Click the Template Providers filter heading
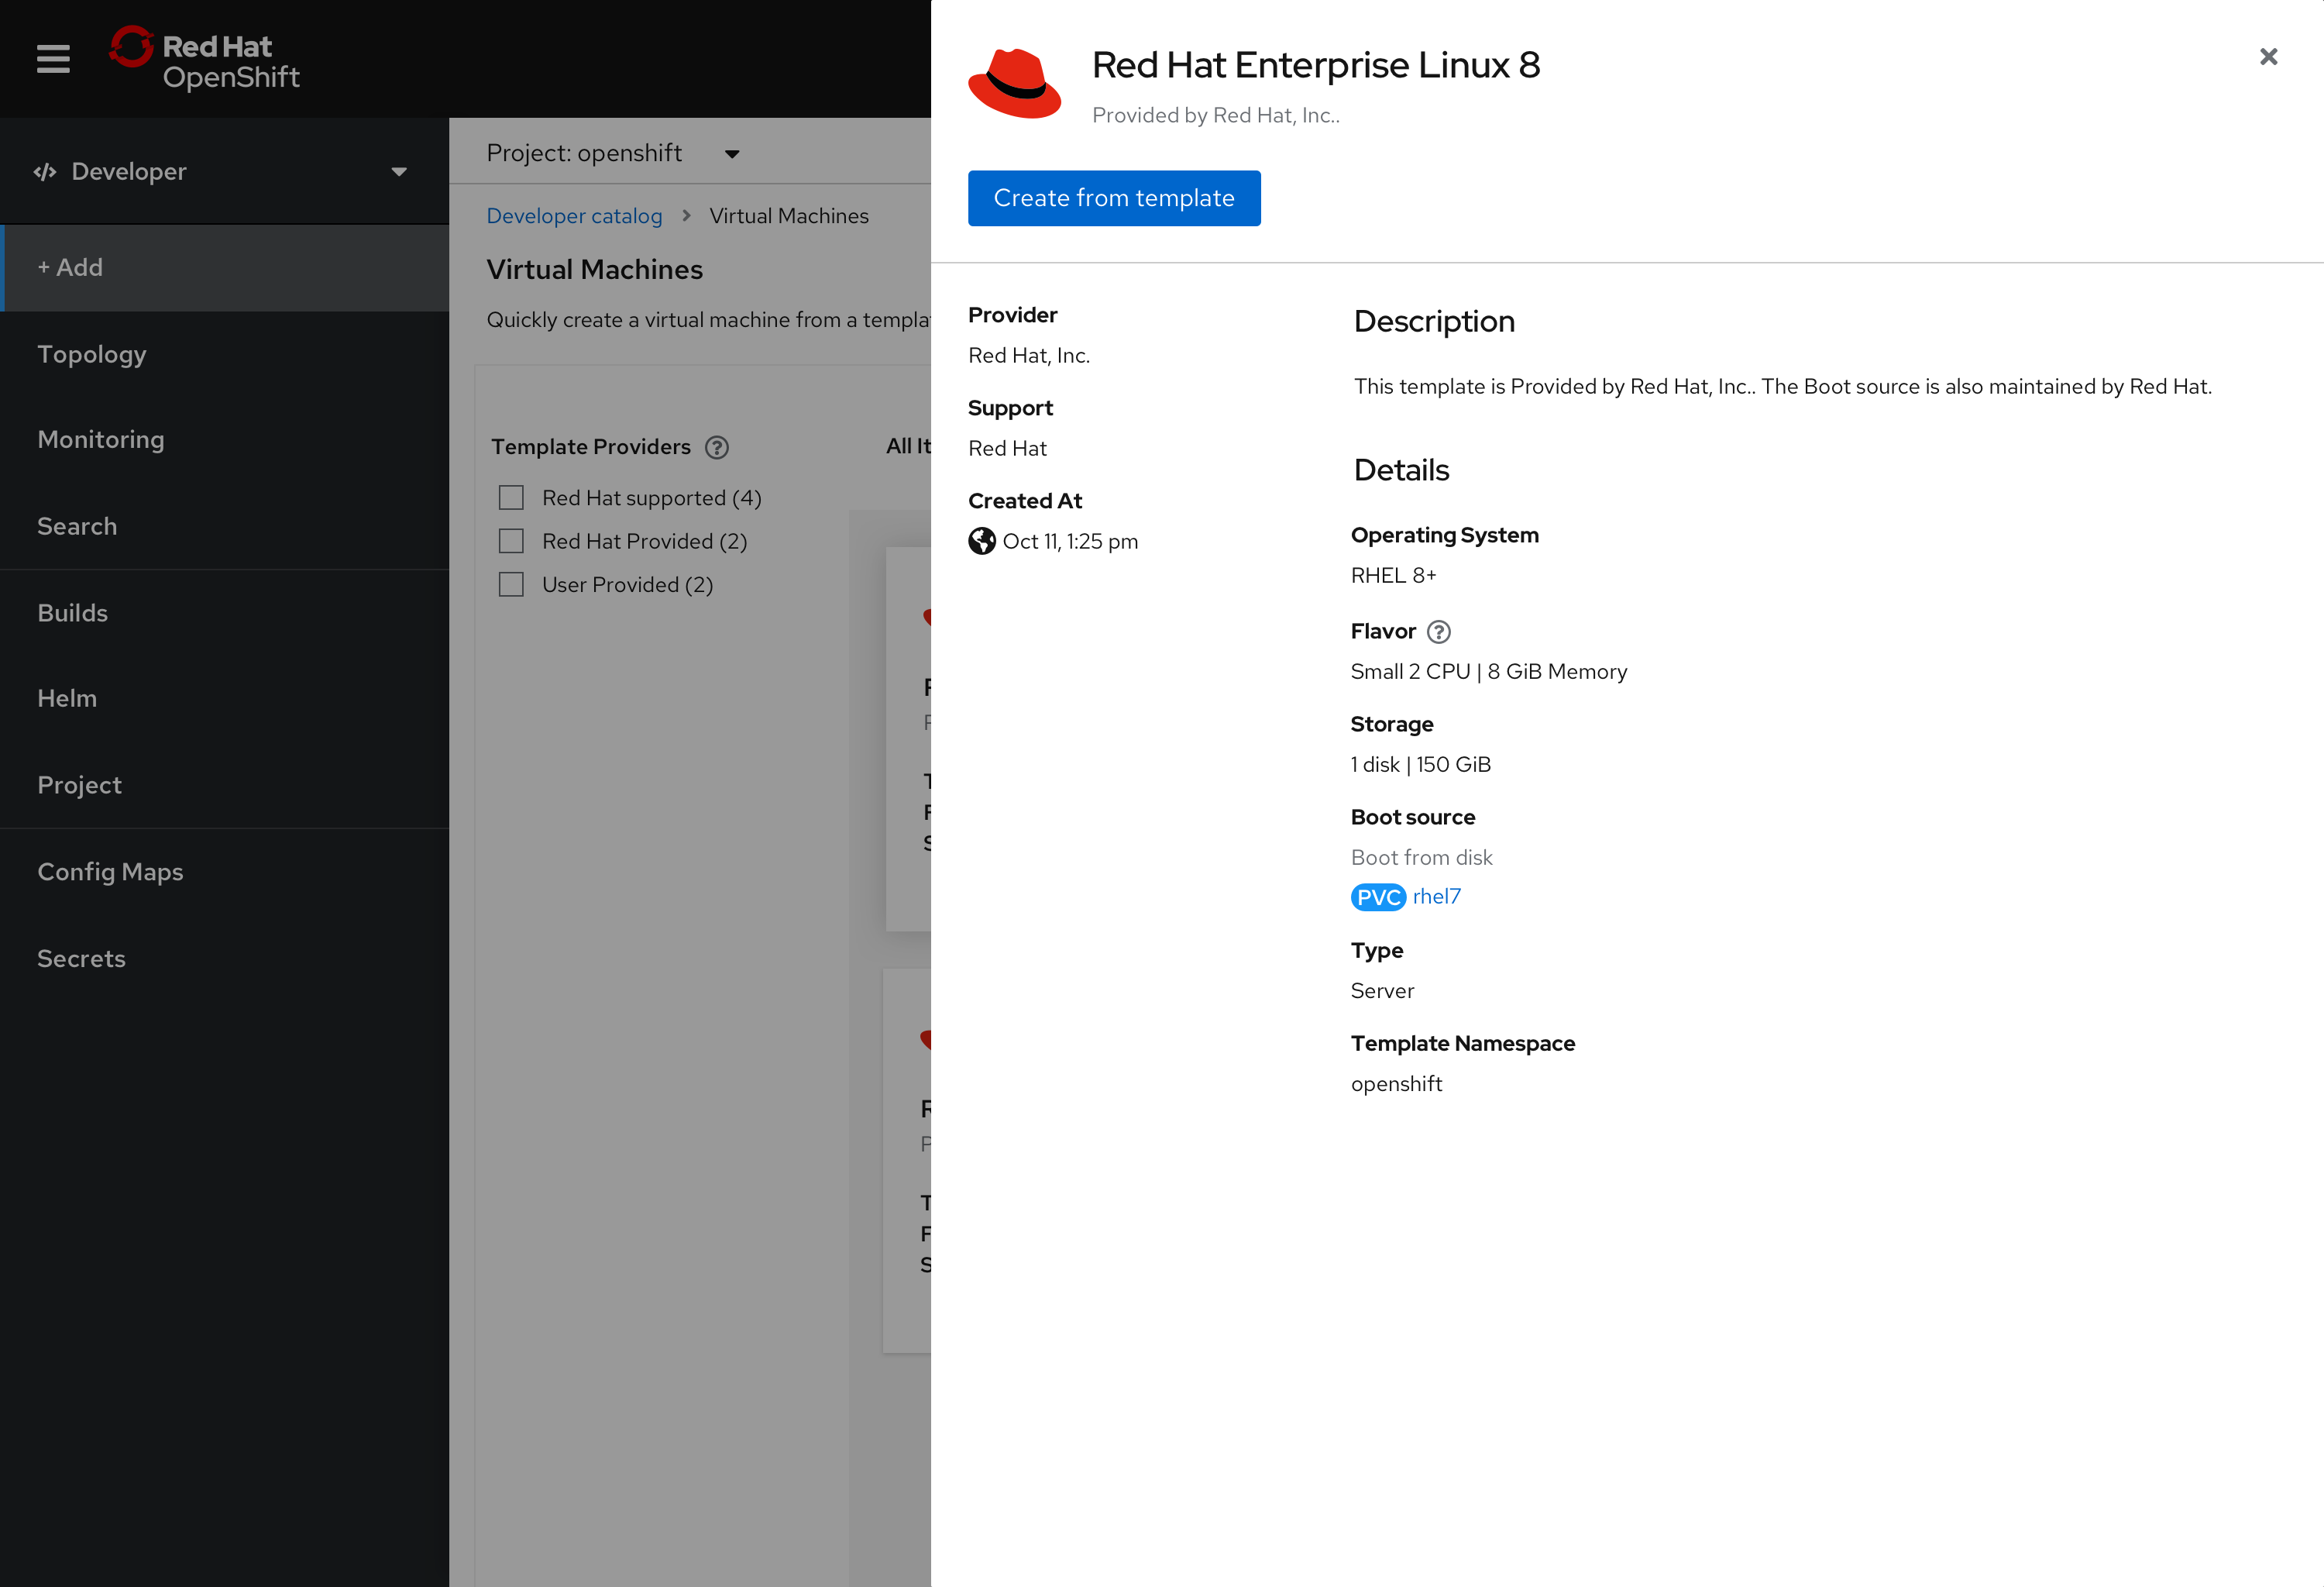Image resolution: width=2324 pixels, height=1587 pixels. click(591, 447)
